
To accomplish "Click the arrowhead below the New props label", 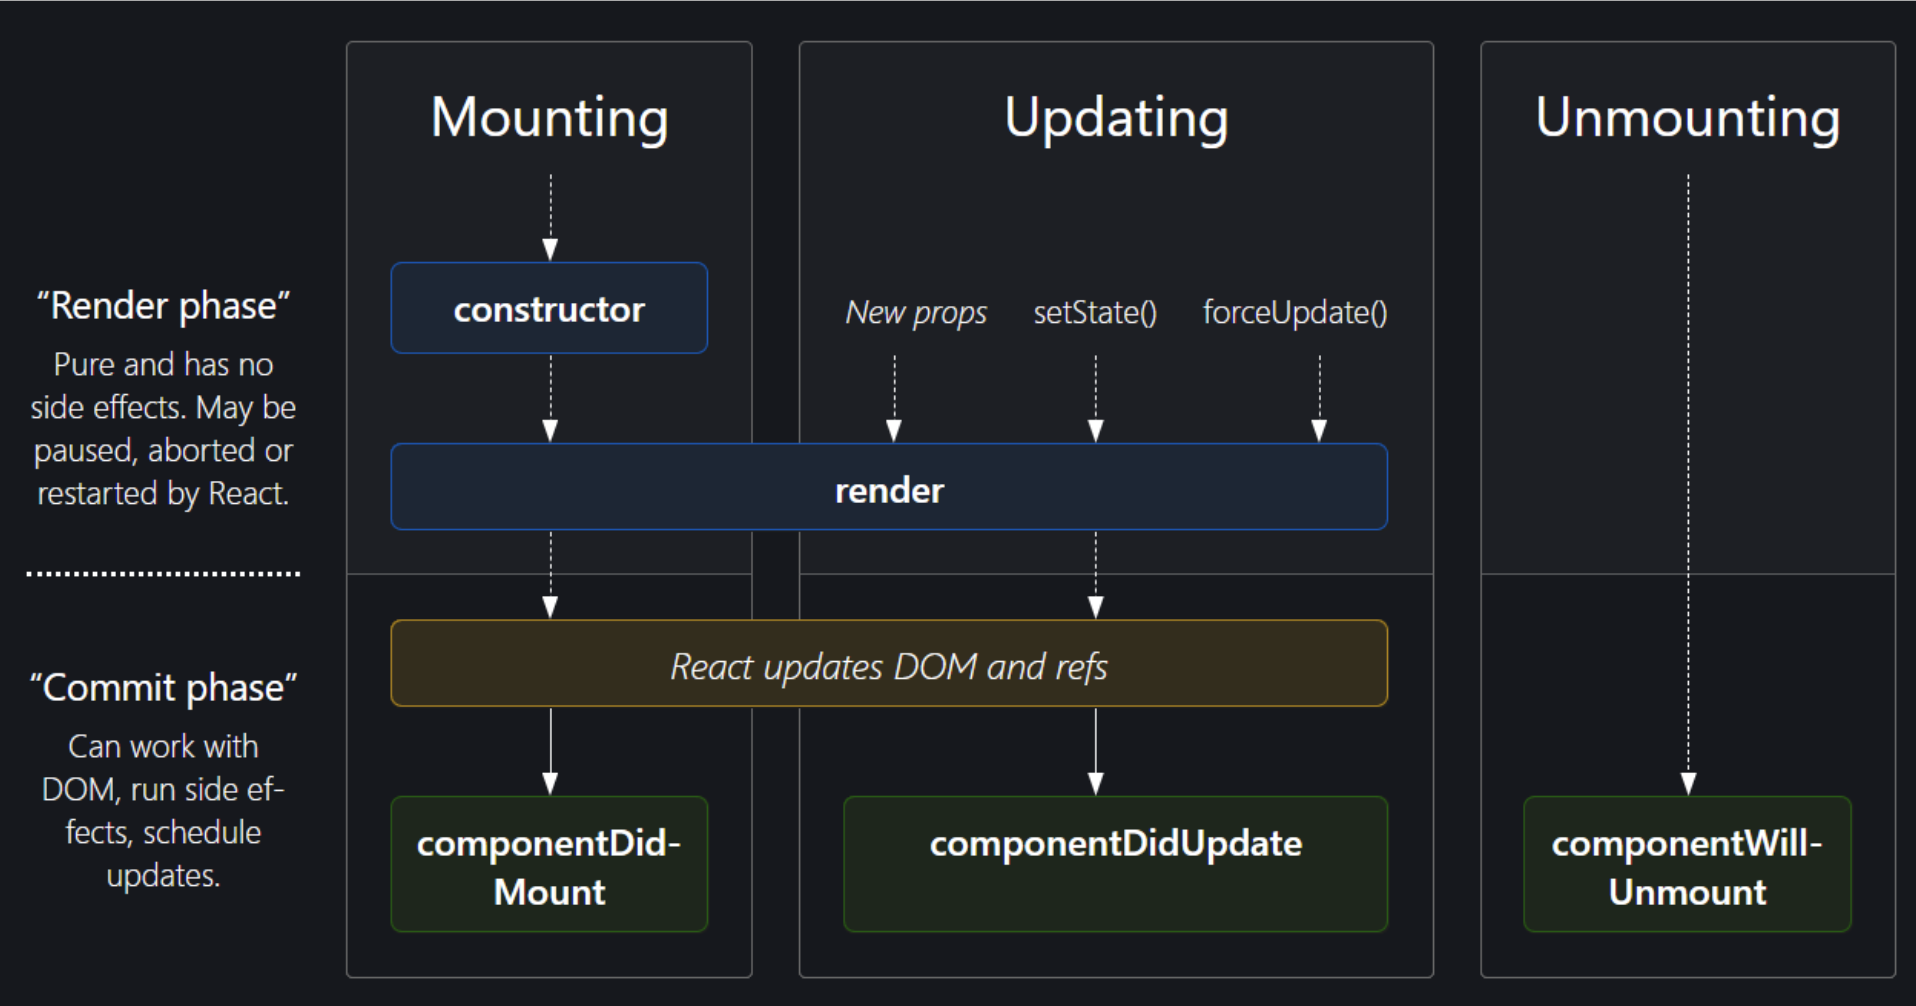I will point(894,430).
